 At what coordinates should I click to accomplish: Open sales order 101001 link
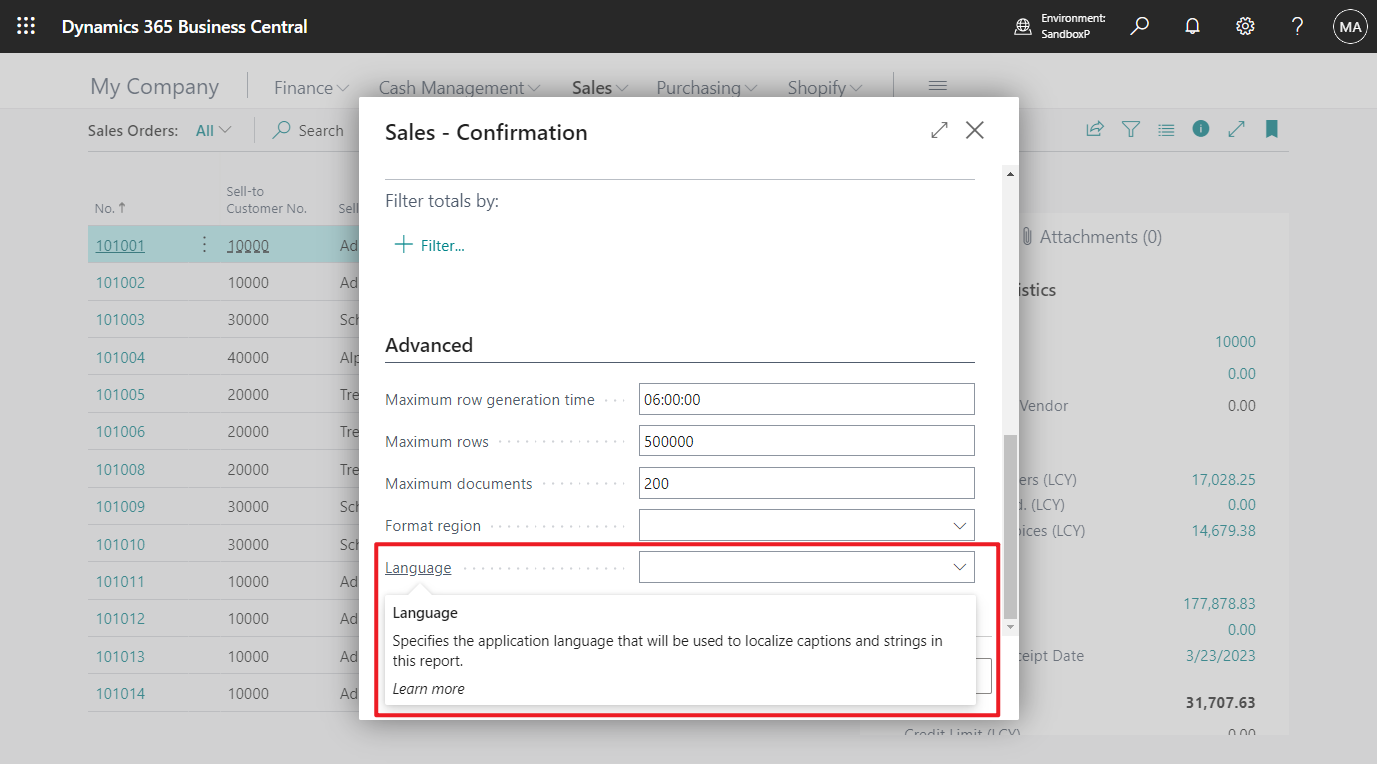119,244
